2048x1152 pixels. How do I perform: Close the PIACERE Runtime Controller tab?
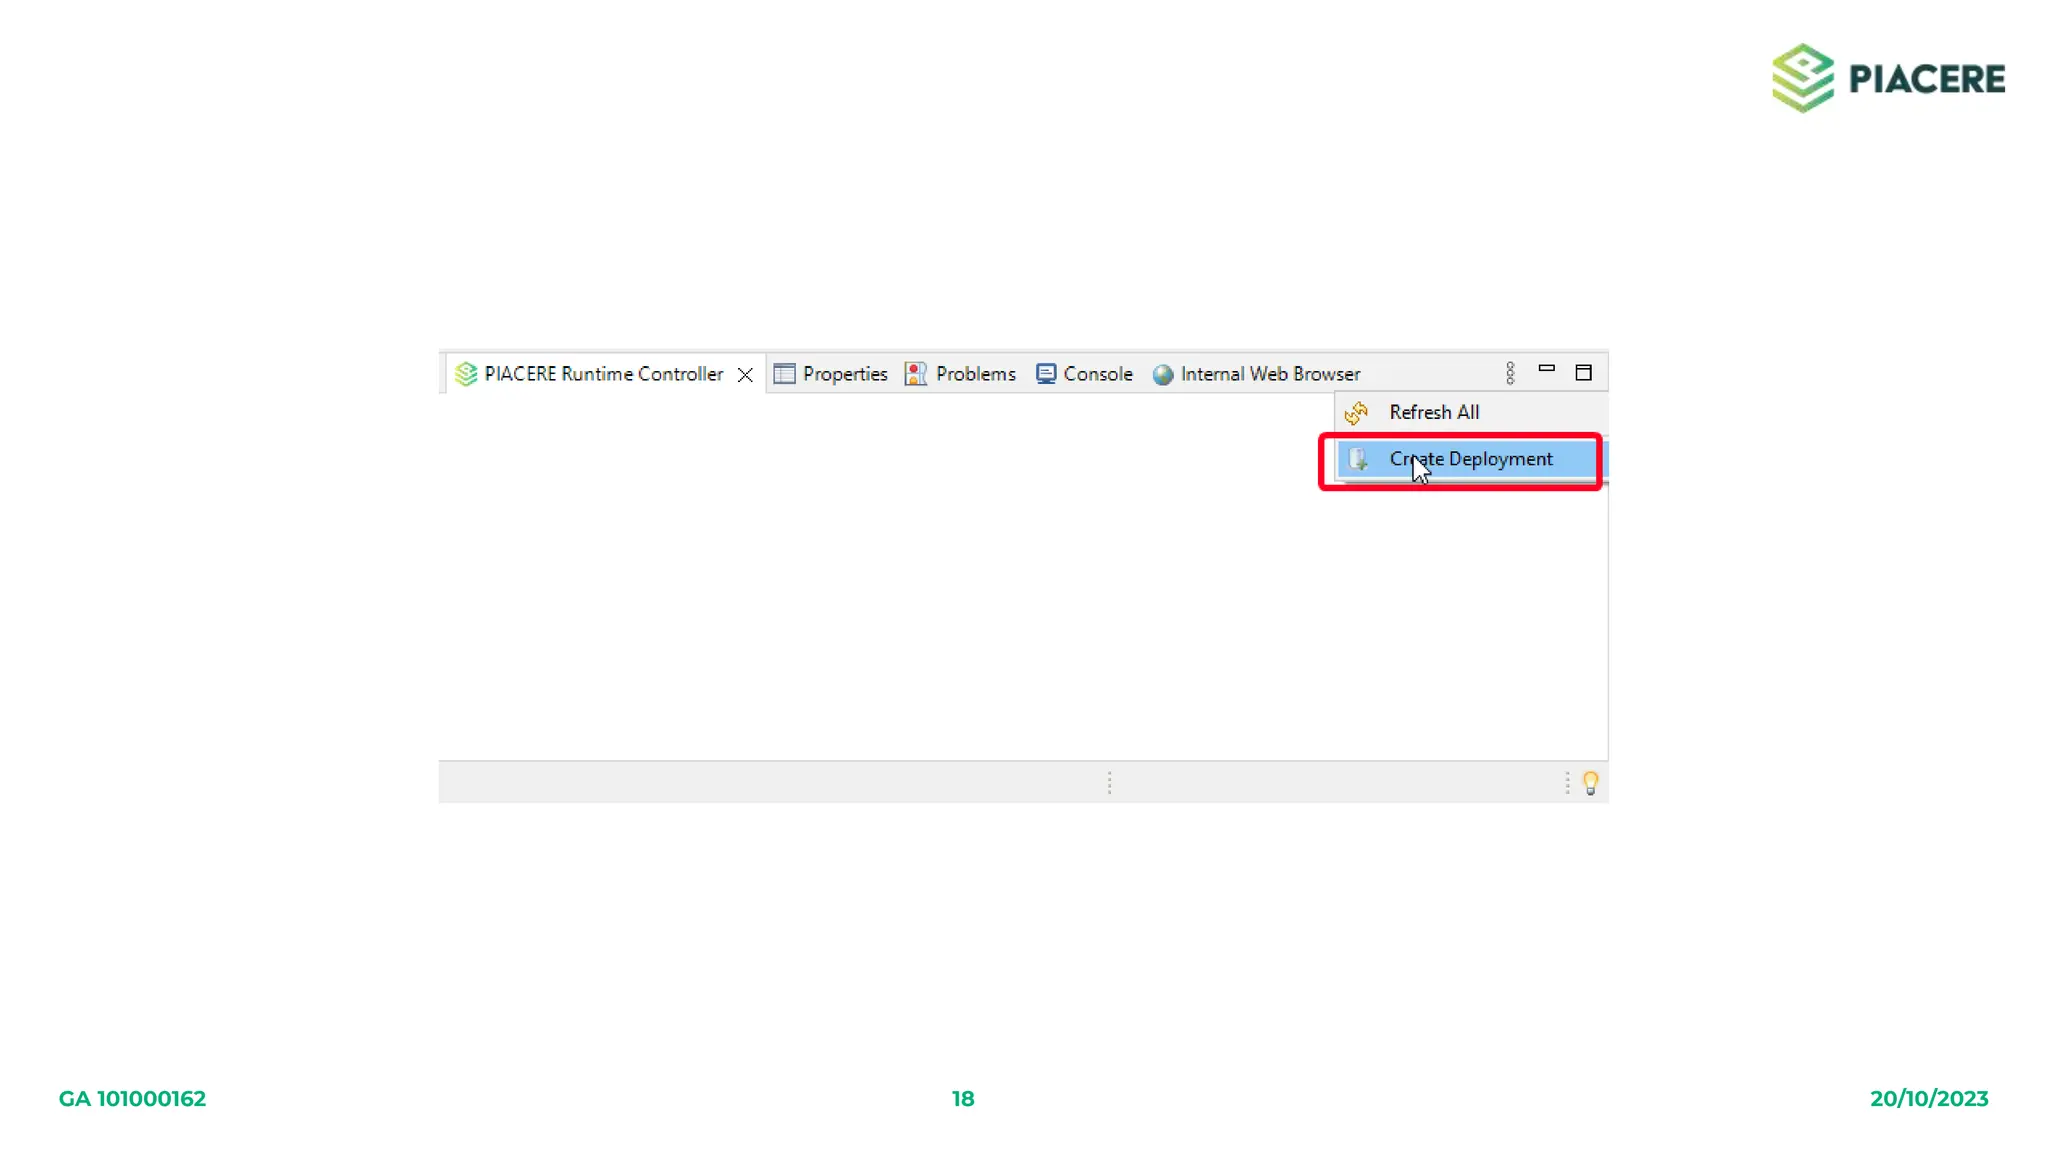pyautogui.click(x=745, y=375)
